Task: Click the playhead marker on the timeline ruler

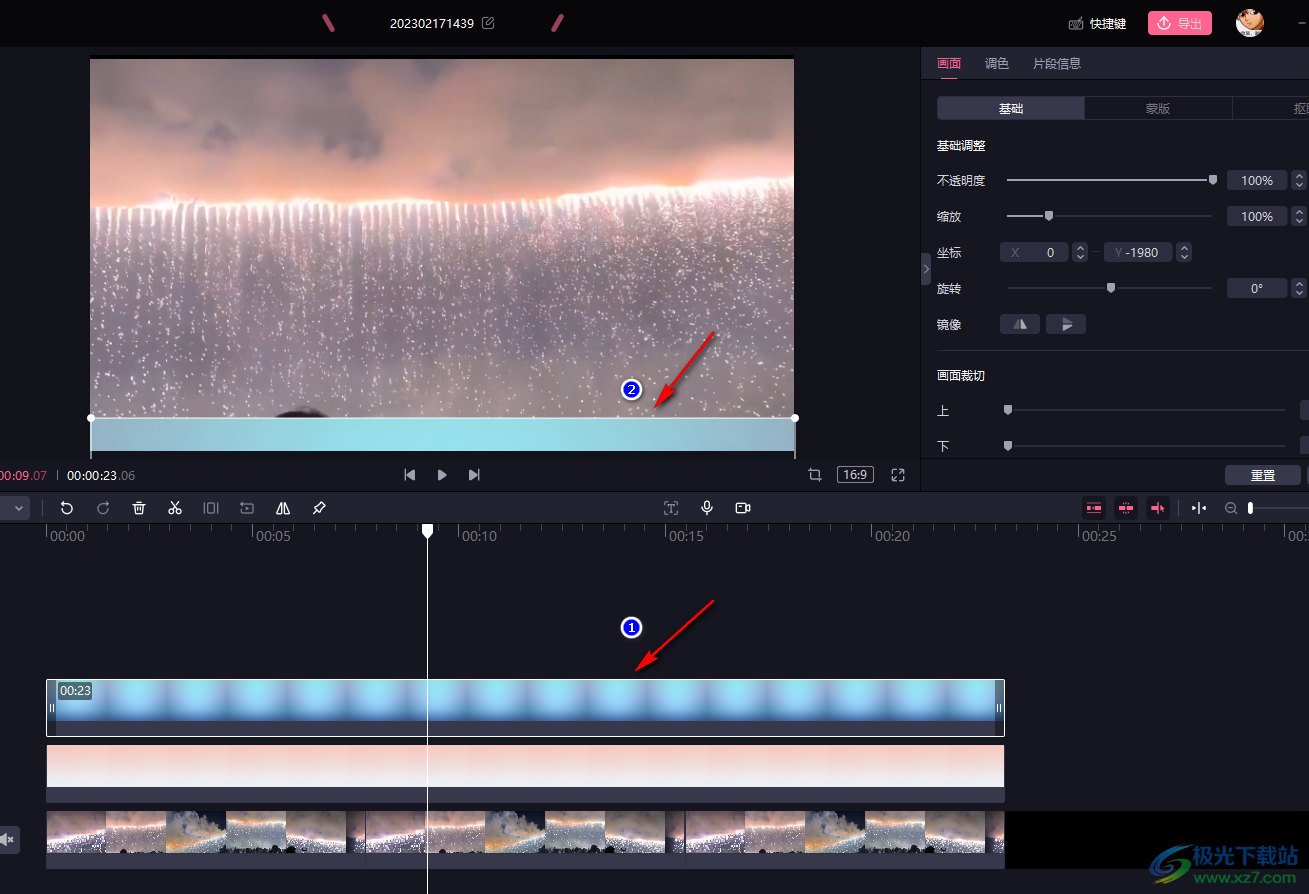Action: click(427, 530)
